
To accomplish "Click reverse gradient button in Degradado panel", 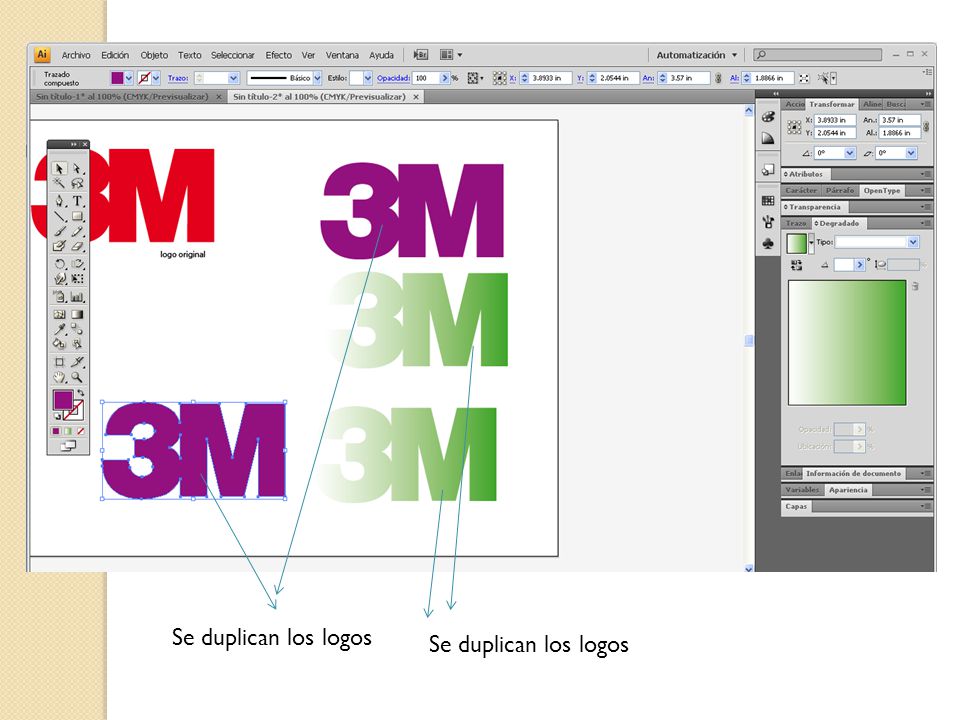I will click(x=796, y=264).
